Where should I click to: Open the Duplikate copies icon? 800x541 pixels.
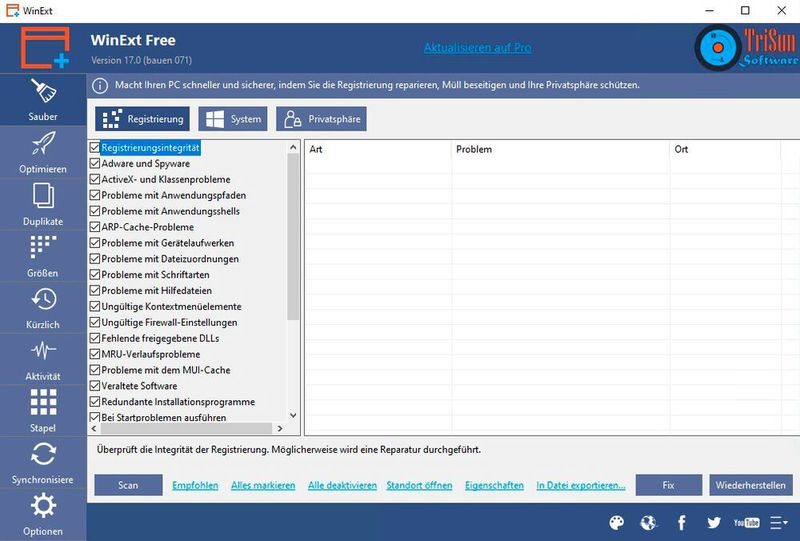(x=43, y=204)
